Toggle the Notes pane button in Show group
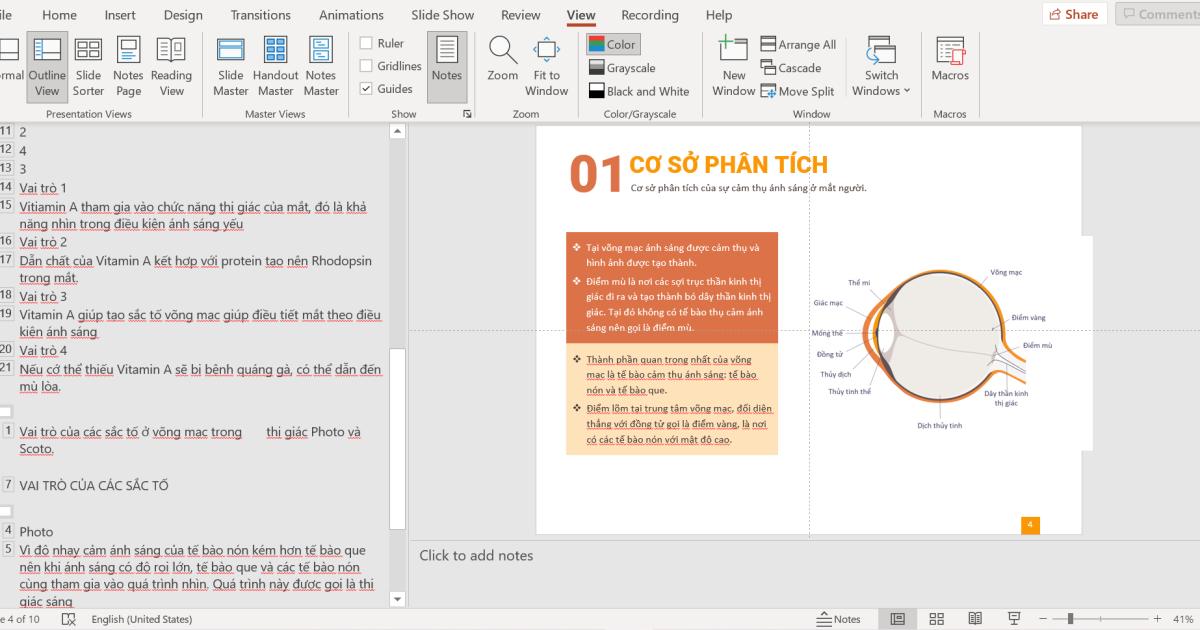 [447, 66]
